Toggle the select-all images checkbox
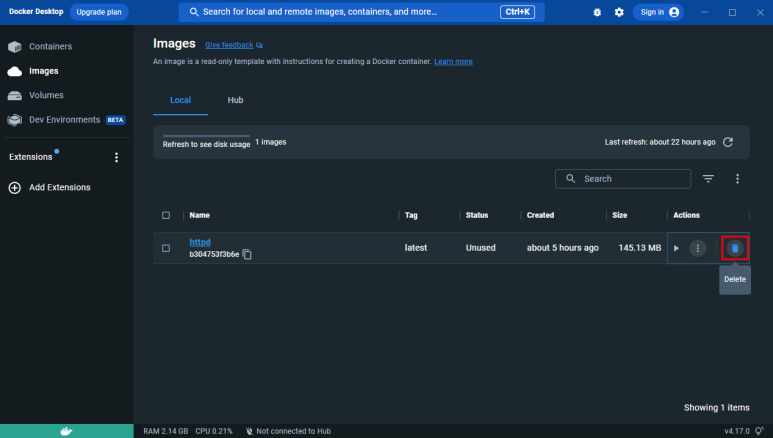This screenshot has height=438, width=773. [x=166, y=215]
